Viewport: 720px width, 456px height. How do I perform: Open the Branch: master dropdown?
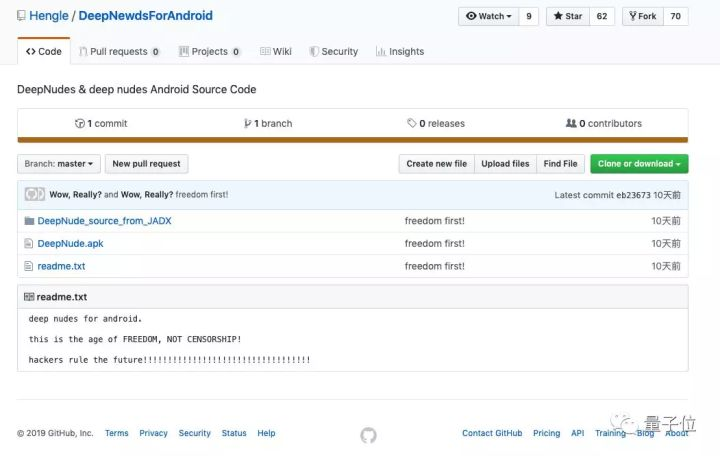tap(59, 164)
